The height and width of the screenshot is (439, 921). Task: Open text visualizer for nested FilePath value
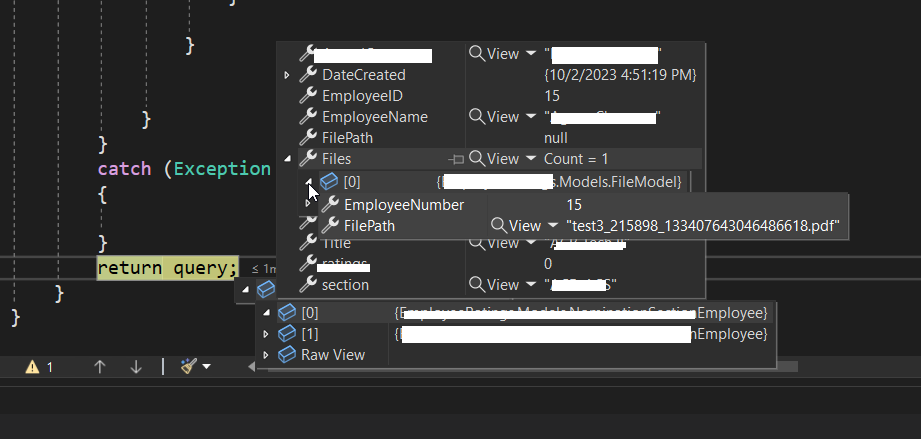(516, 226)
